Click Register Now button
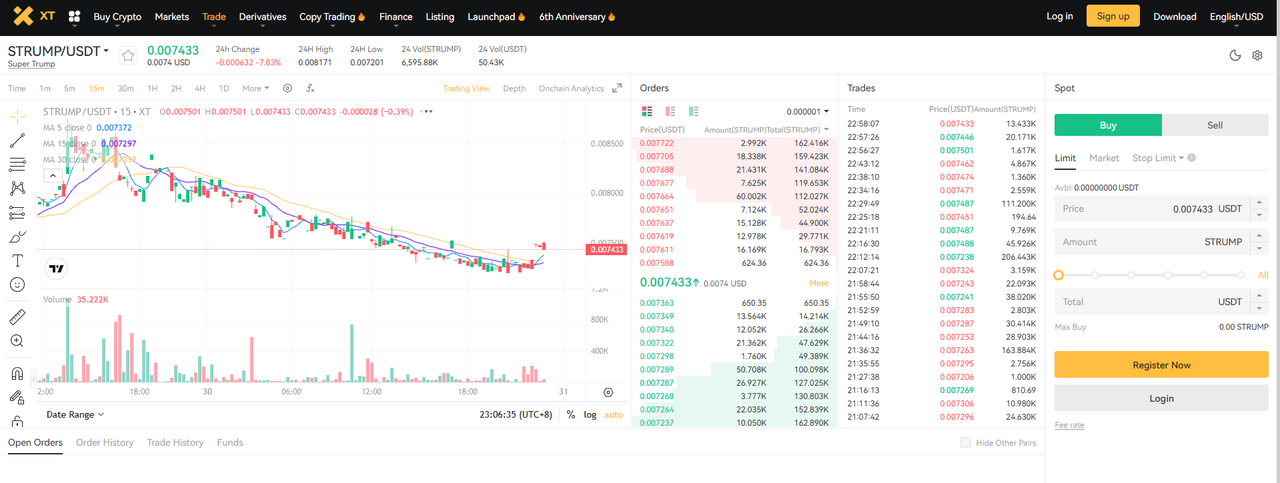 tap(1161, 365)
